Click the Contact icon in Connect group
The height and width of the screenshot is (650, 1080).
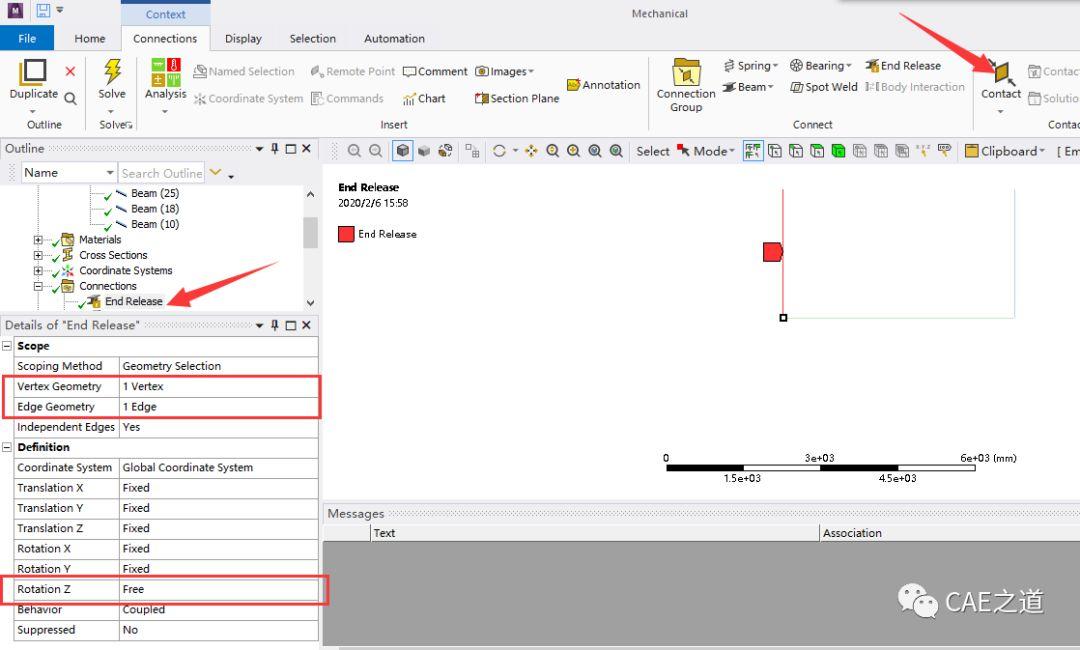[1001, 72]
